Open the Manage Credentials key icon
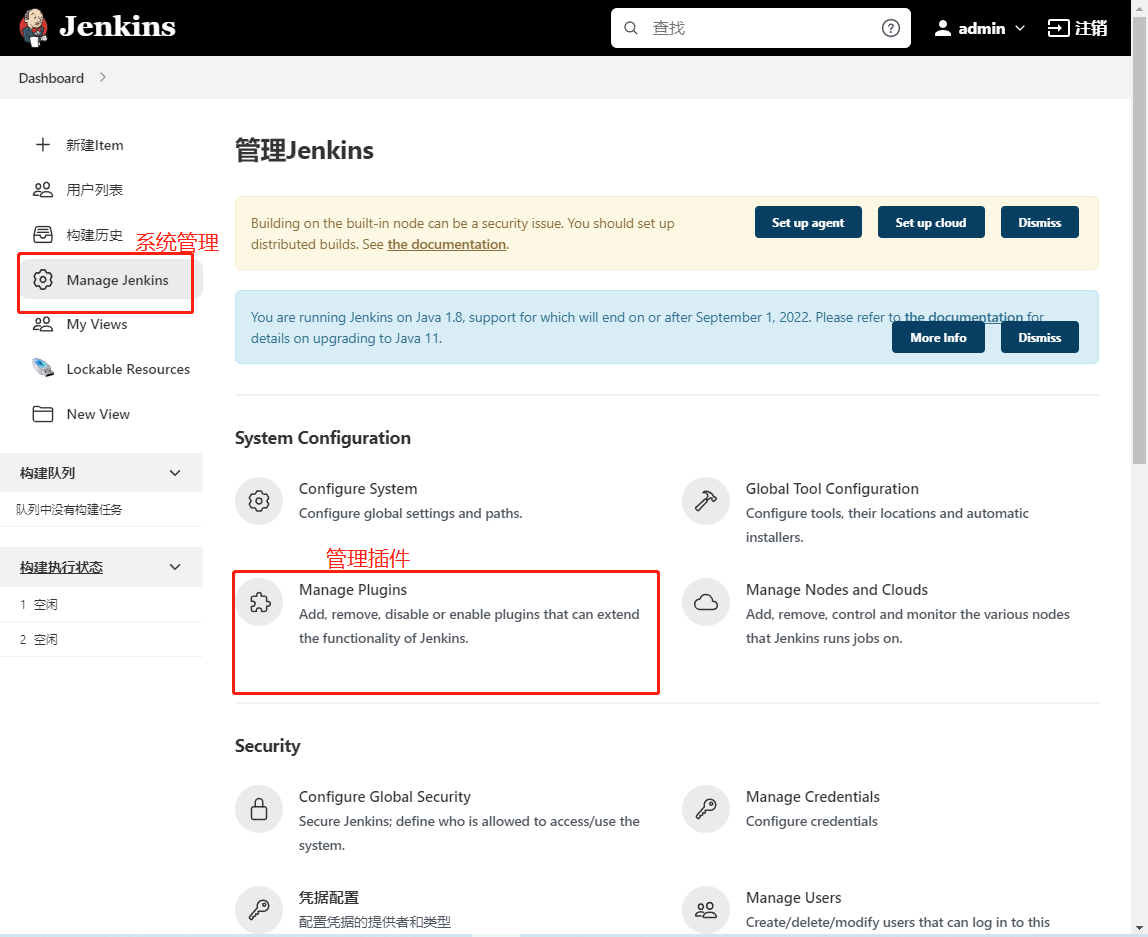This screenshot has width=1148, height=937. tap(706, 809)
